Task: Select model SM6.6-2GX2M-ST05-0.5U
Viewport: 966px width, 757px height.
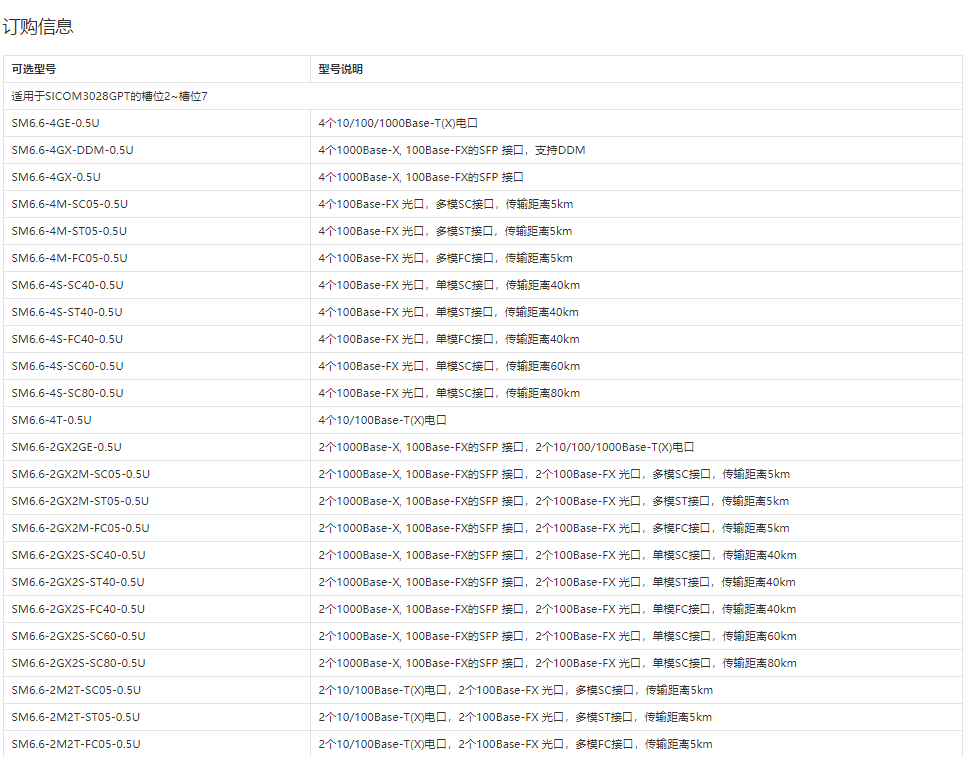Action: 80,502
